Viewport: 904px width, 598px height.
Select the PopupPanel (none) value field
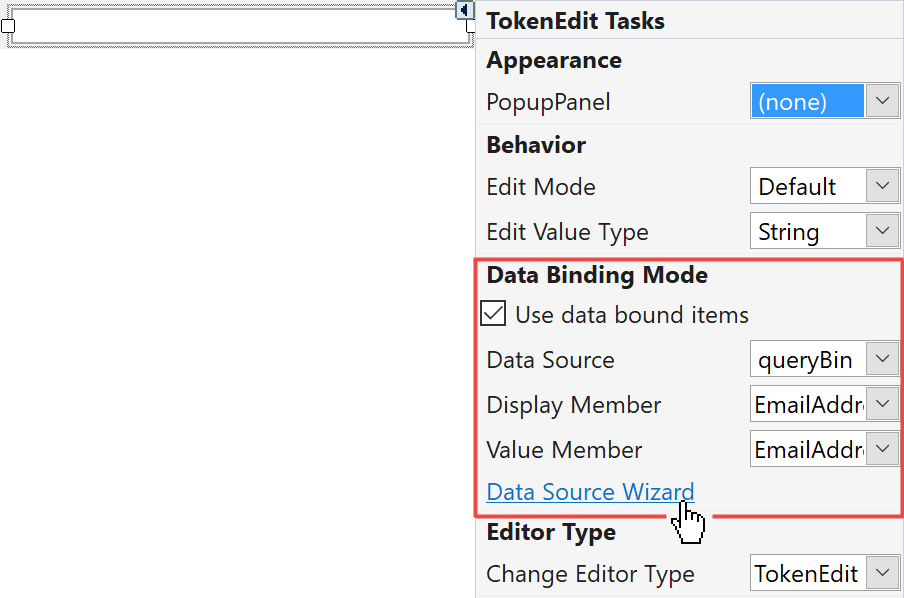806,101
